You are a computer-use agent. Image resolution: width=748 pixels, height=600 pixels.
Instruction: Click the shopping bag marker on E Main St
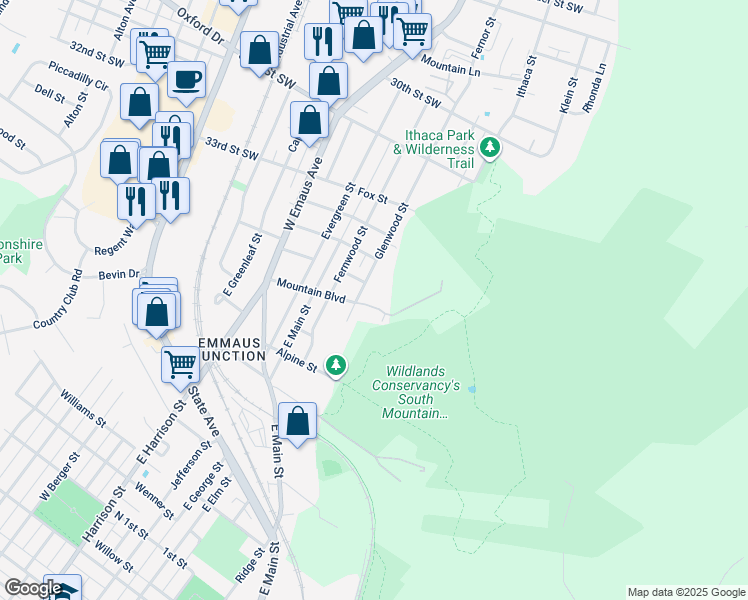click(x=297, y=423)
